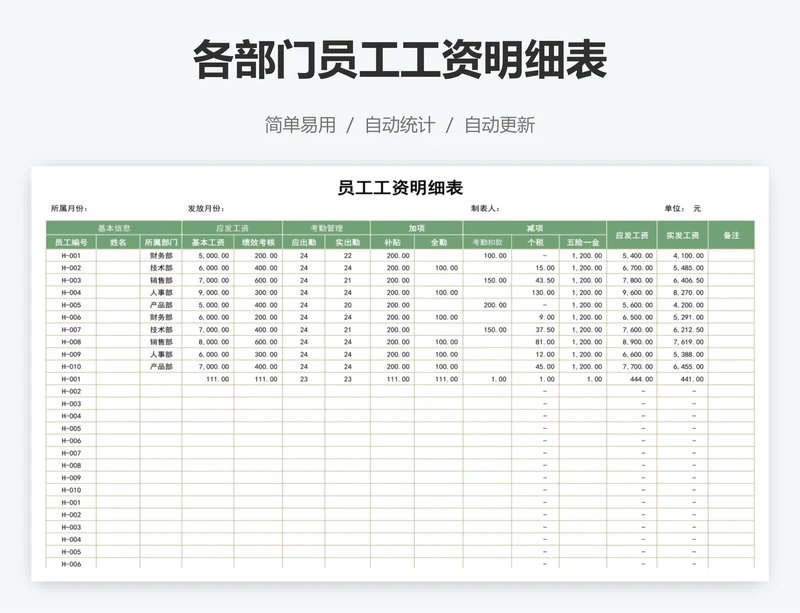Viewport: 800px width, 613px height.
Task: Select the 5,291.00 net pay cell
Action: (x=683, y=317)
